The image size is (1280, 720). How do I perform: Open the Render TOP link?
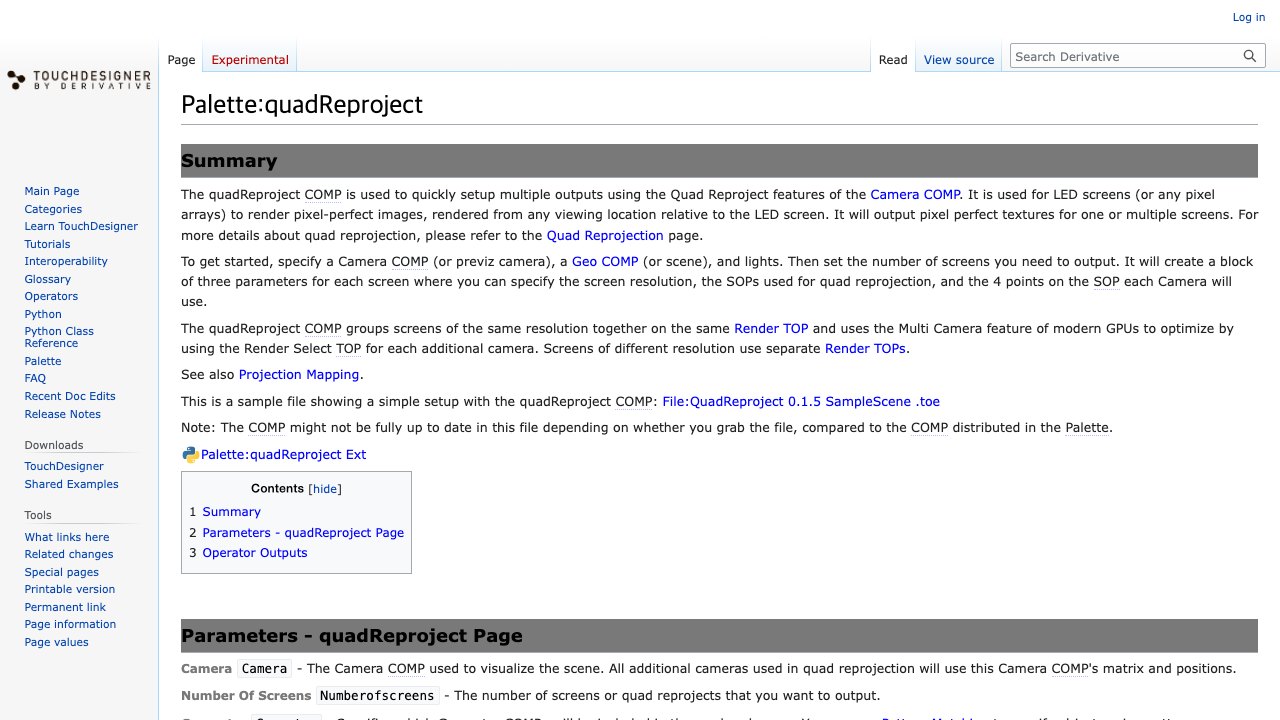pyautogui.click(x=771, y=329)
